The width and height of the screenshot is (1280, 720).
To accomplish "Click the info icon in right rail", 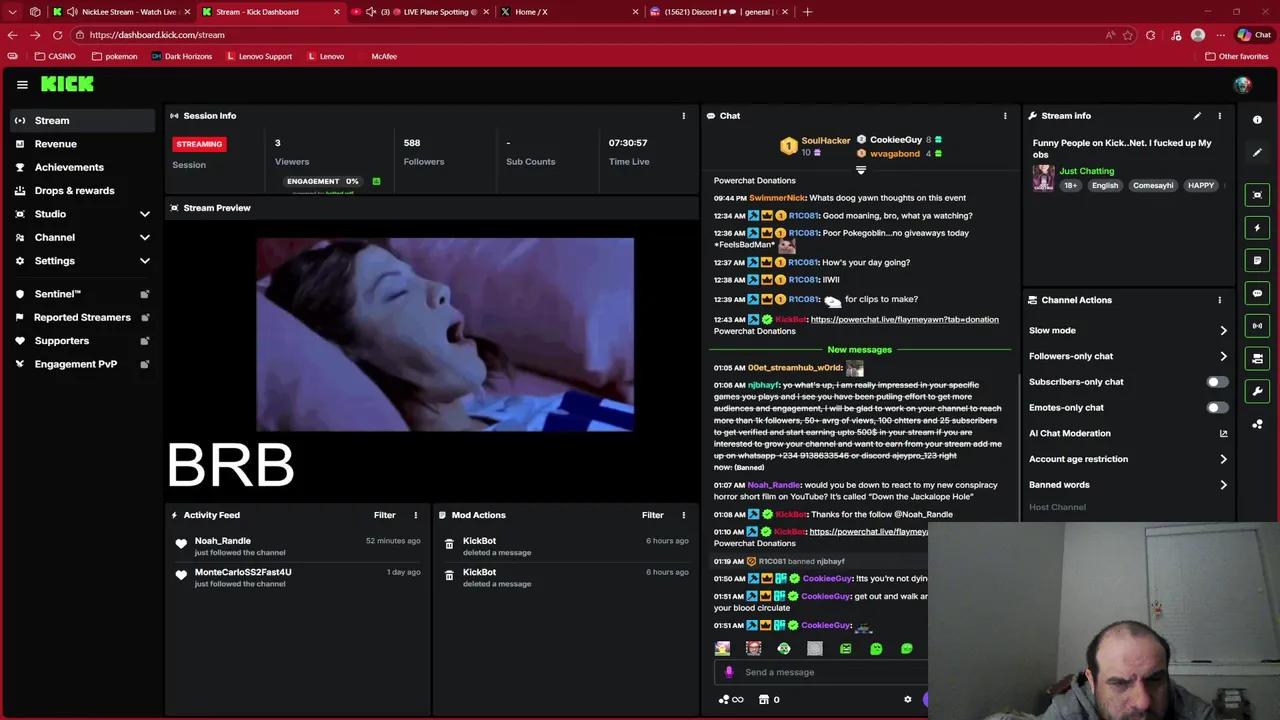I will (x=1257, y=120).
